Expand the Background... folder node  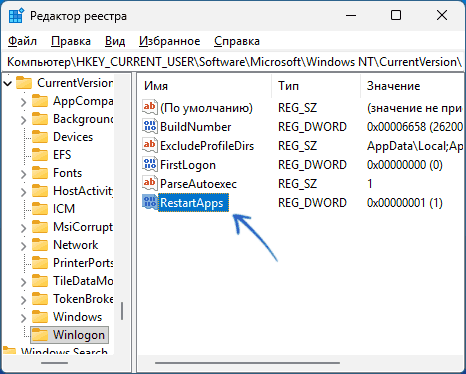pyautogui.click(x=23, y=119)
